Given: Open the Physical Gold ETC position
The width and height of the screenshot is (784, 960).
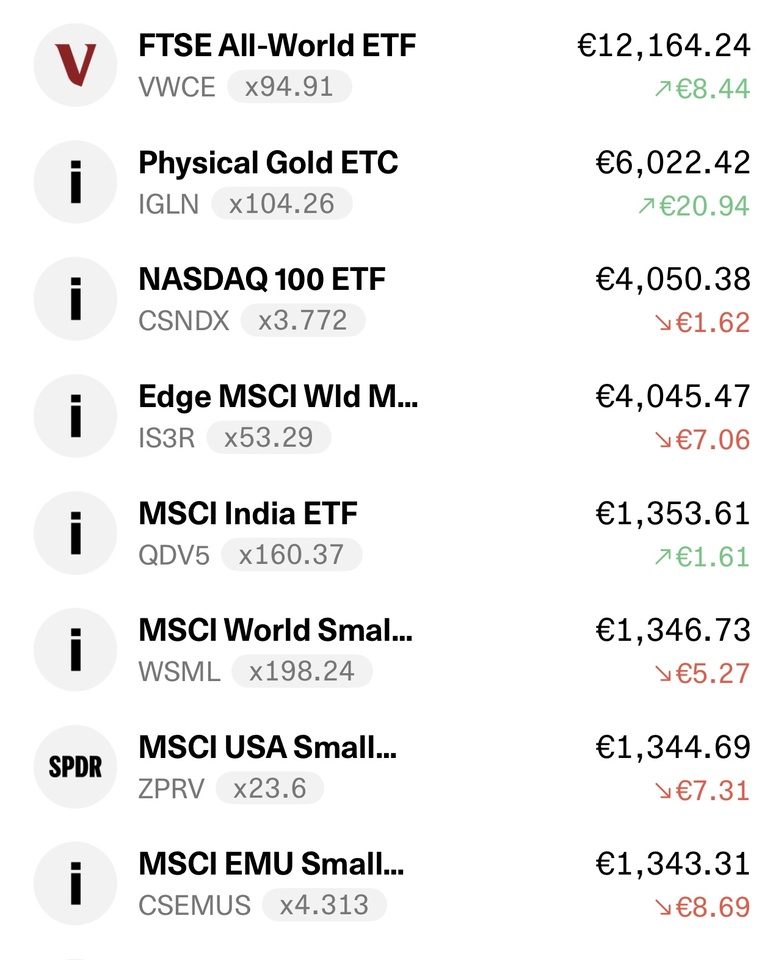Looking at the screenshot, I should click(x=392, y=182).
